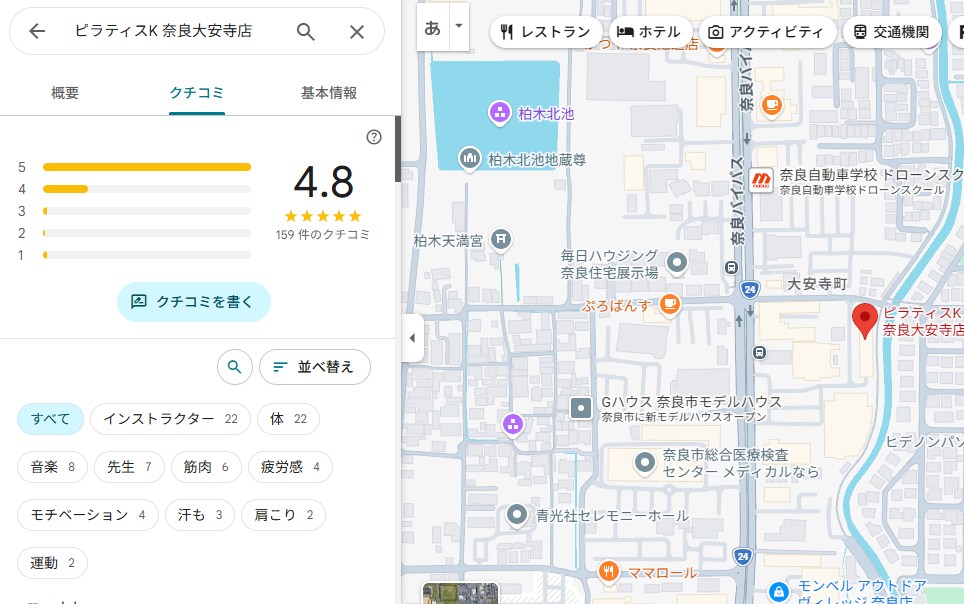Filter map by レストラン
The height and width of the screenshot is (604, 964).
coord(546,32)
